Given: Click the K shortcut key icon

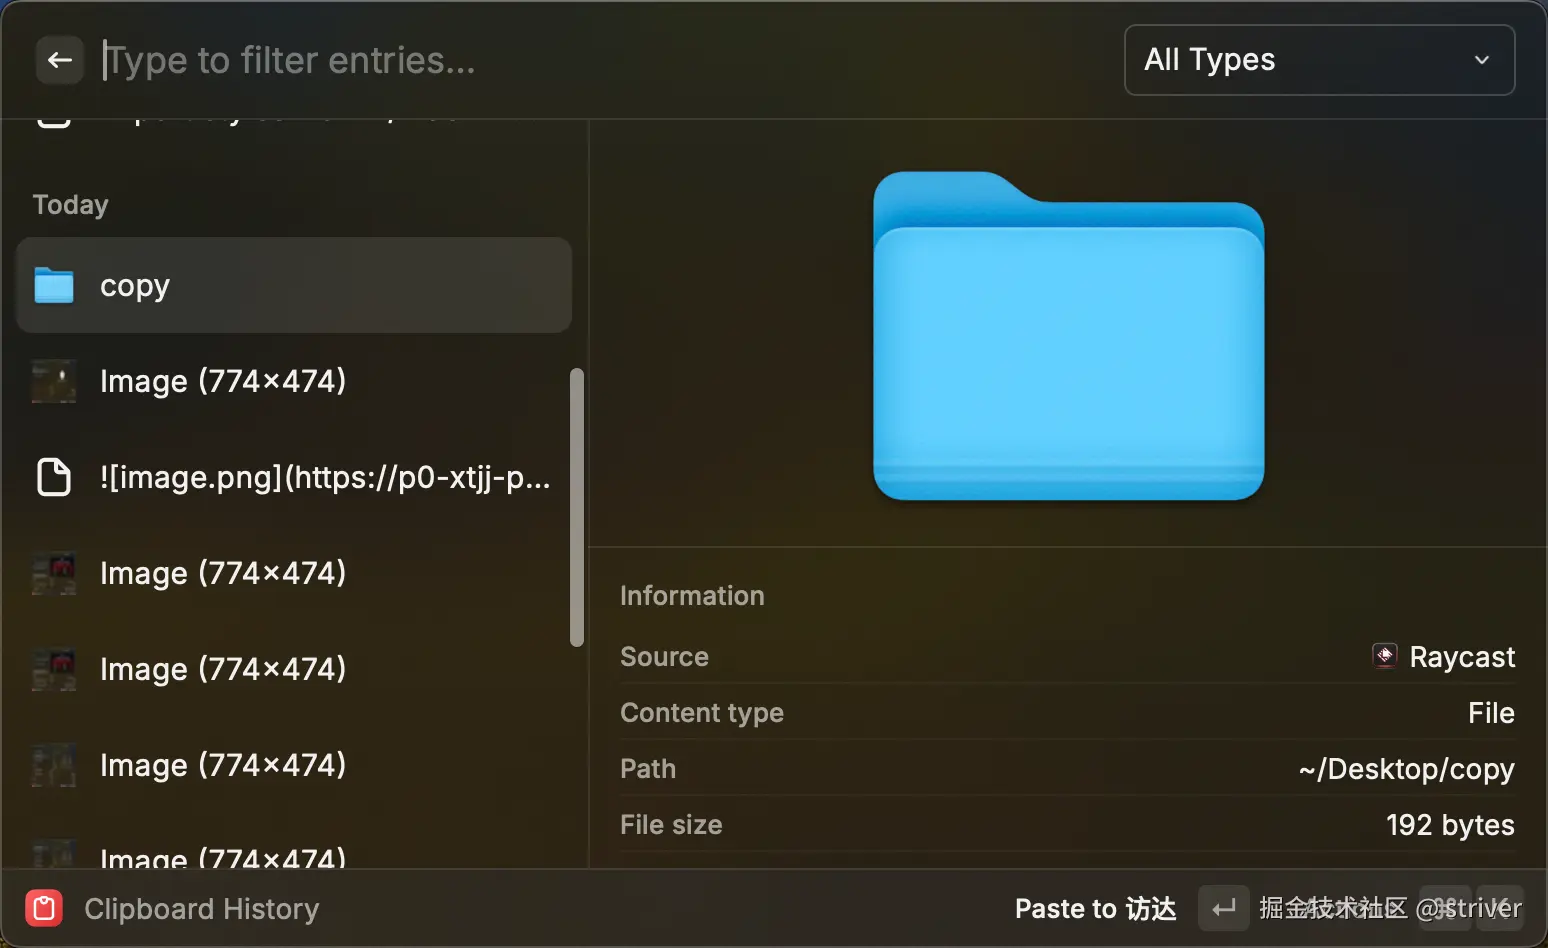Looking at the screenshot, I should (x=1500, y=908).
